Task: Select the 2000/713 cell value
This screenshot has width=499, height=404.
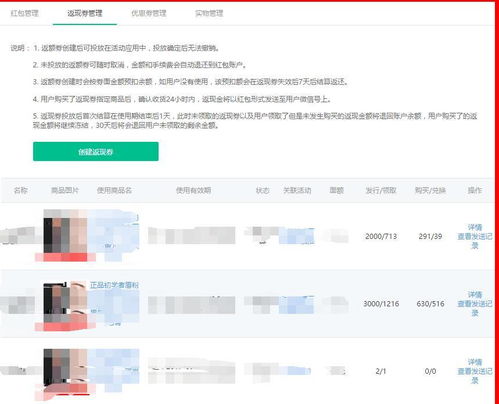Action: click(x=381, y=236)
